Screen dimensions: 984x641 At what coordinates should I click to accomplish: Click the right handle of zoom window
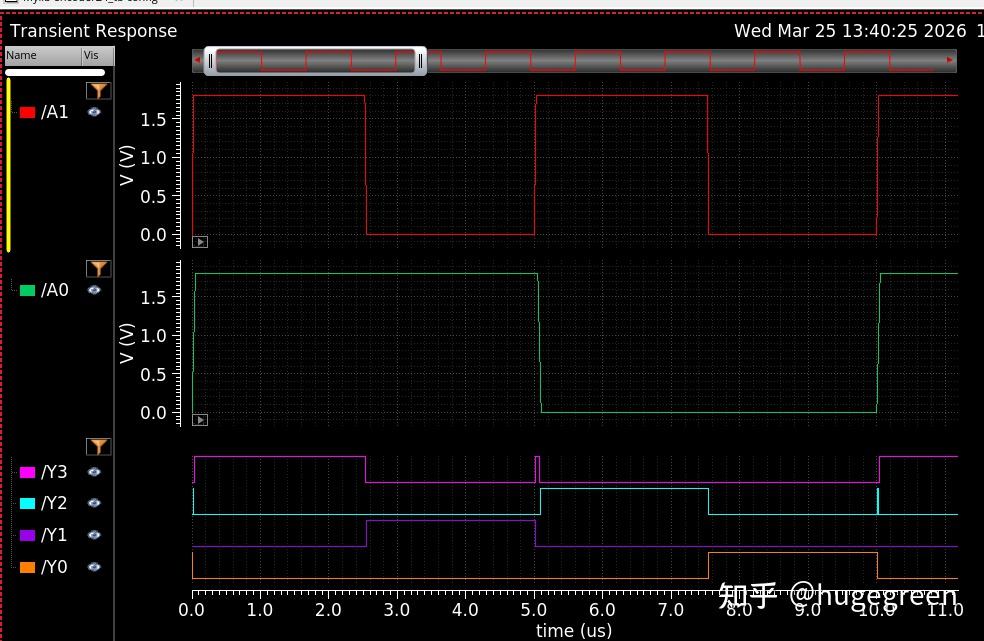tap(420, 61)
